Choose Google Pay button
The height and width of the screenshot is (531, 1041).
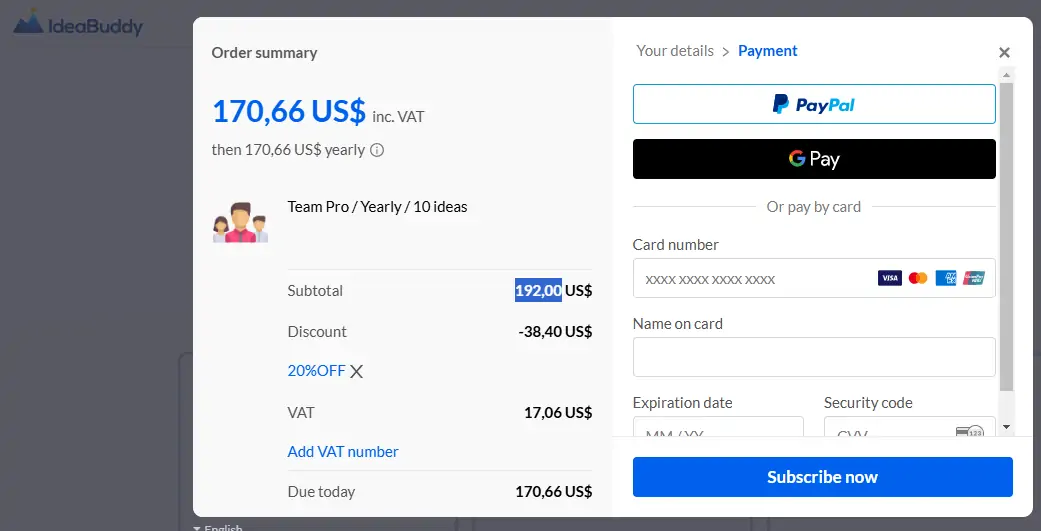click(814, 158)
